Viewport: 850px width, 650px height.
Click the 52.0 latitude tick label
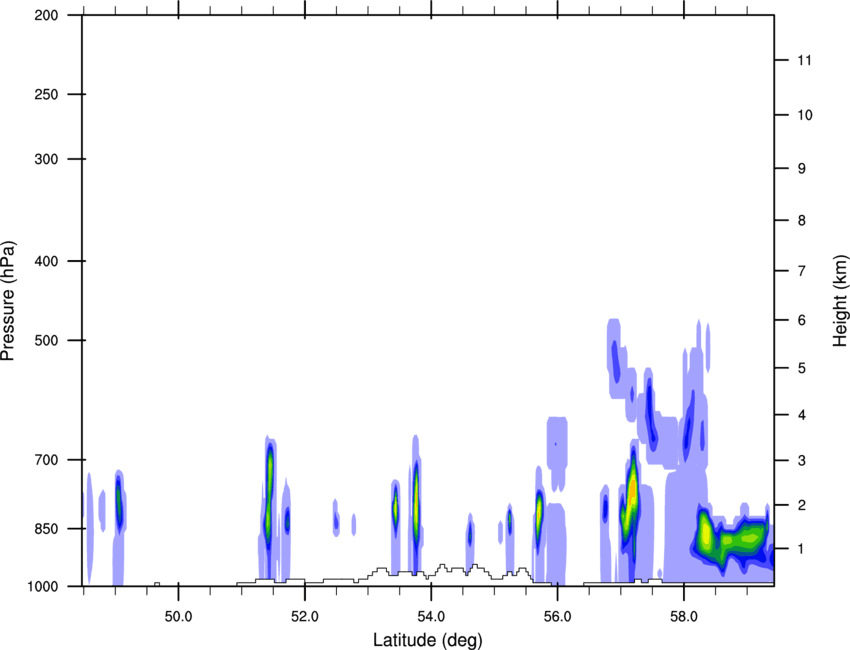(305, 616)
